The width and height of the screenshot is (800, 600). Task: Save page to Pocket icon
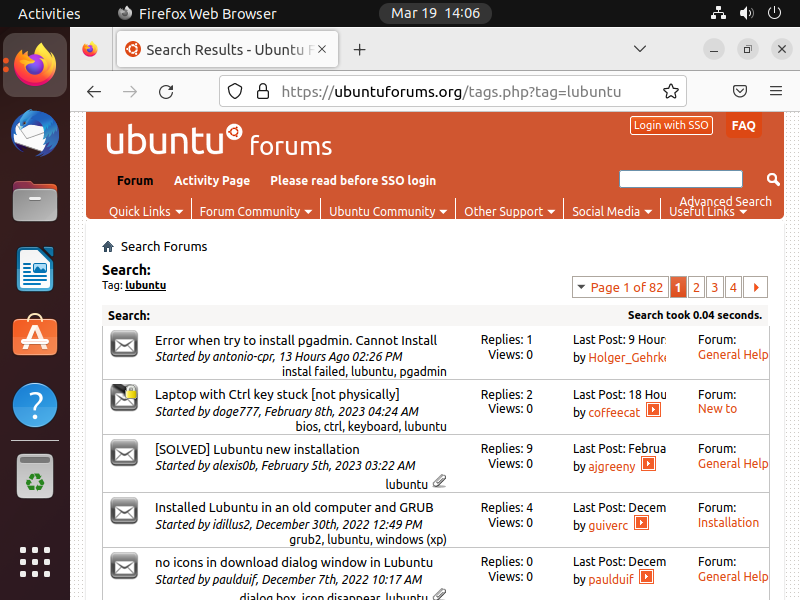coord(740,91)
